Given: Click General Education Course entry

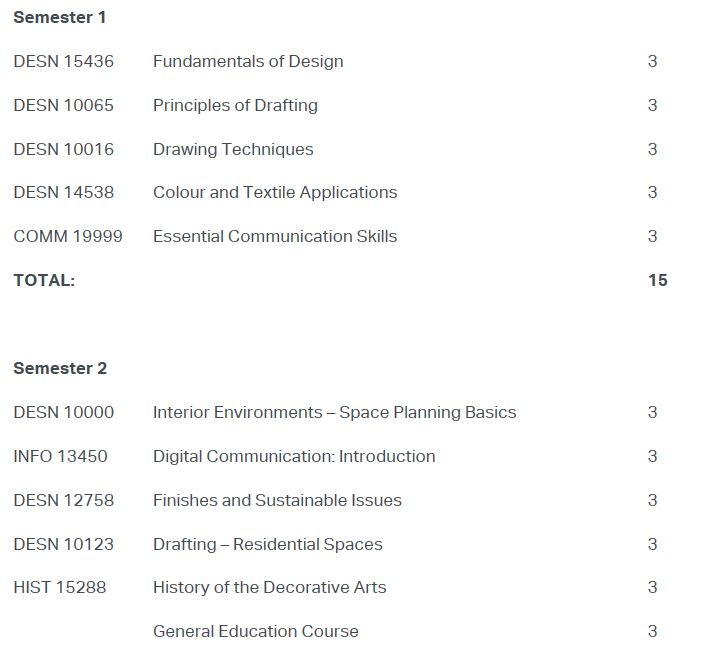Looking at the screenshot, I should click(x=255, y=631).
